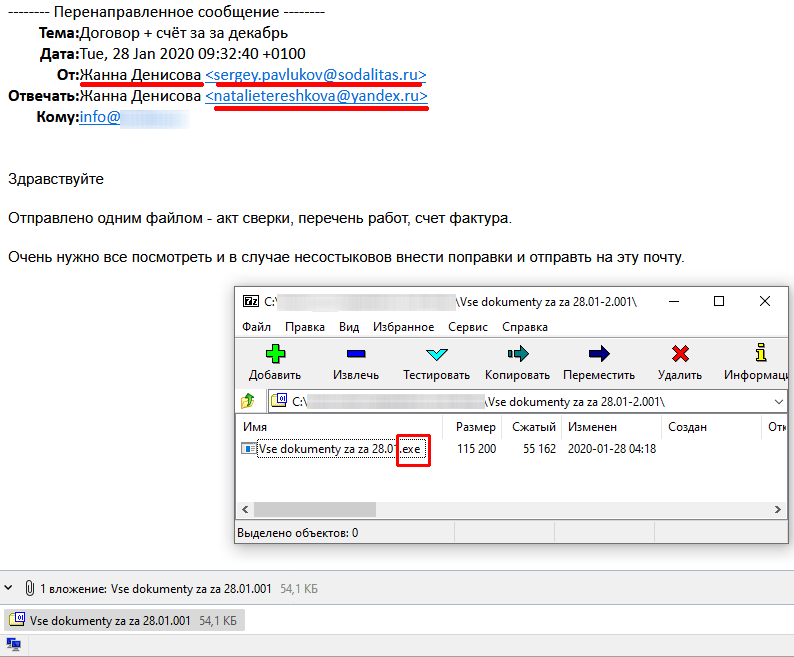Click the Copy arrow icon in toolbar
The height and width of the screenshot is (657, 794).
tap(517, 354)
